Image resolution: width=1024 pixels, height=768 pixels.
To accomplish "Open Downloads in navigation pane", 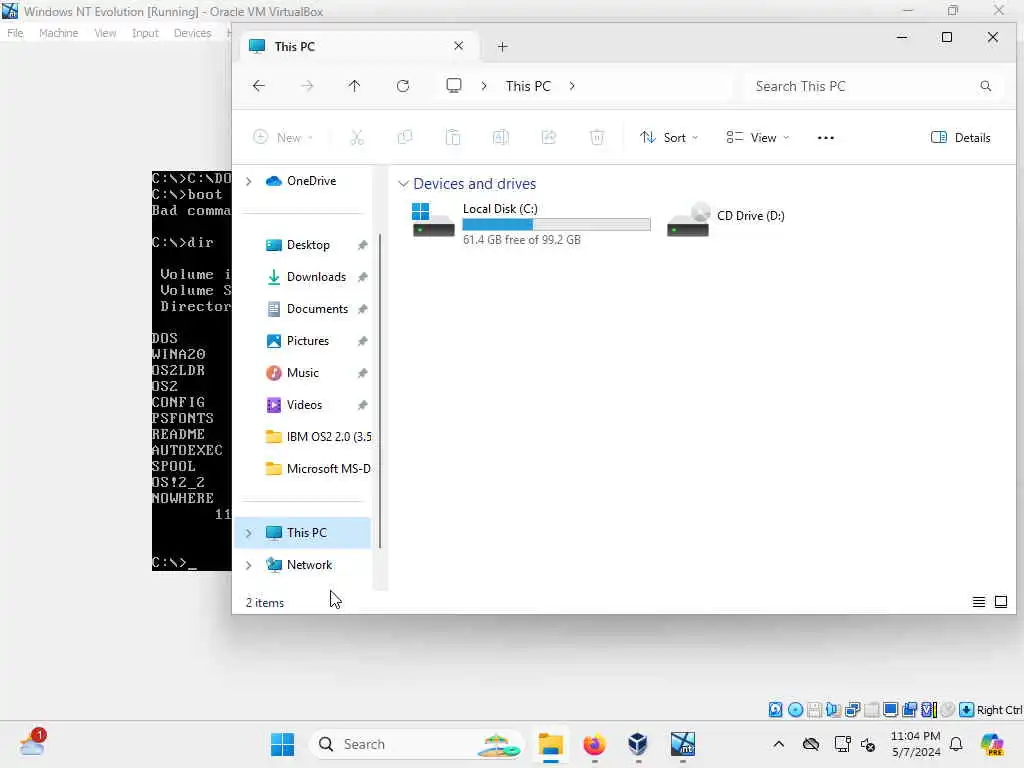I will pyautogui.click(x=316, y=277).
